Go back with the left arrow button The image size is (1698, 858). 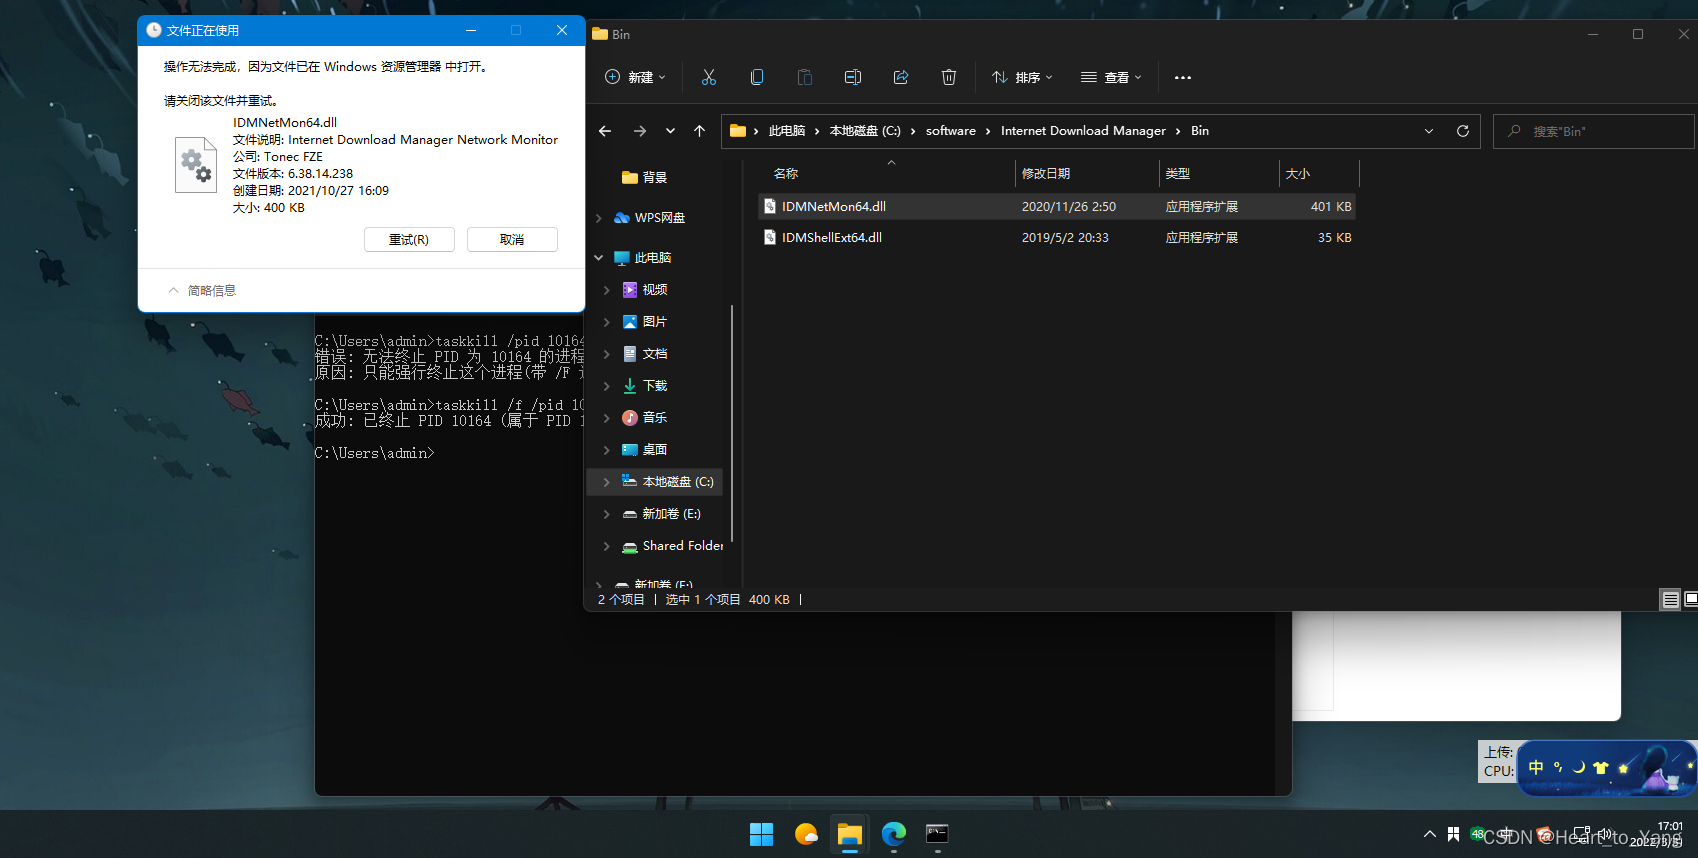click(605, 131)
